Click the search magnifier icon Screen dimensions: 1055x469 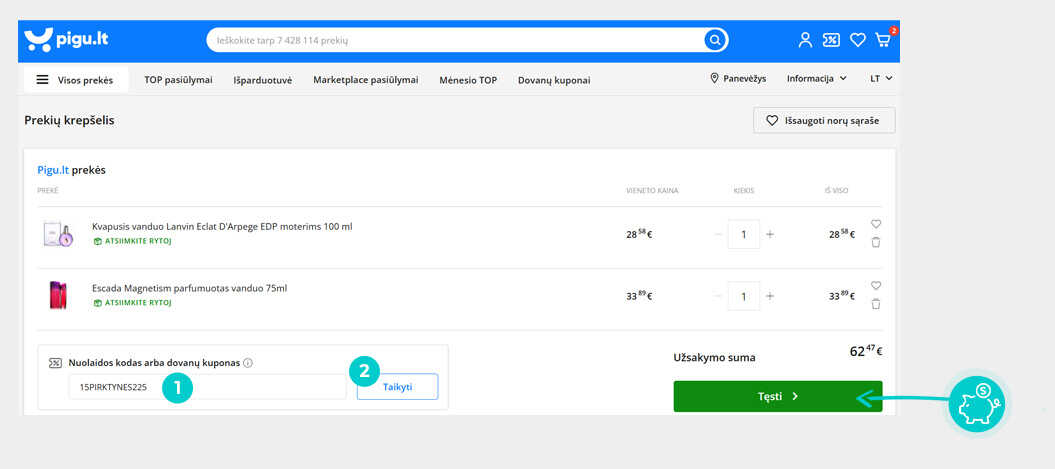click(x=715, y=40)
